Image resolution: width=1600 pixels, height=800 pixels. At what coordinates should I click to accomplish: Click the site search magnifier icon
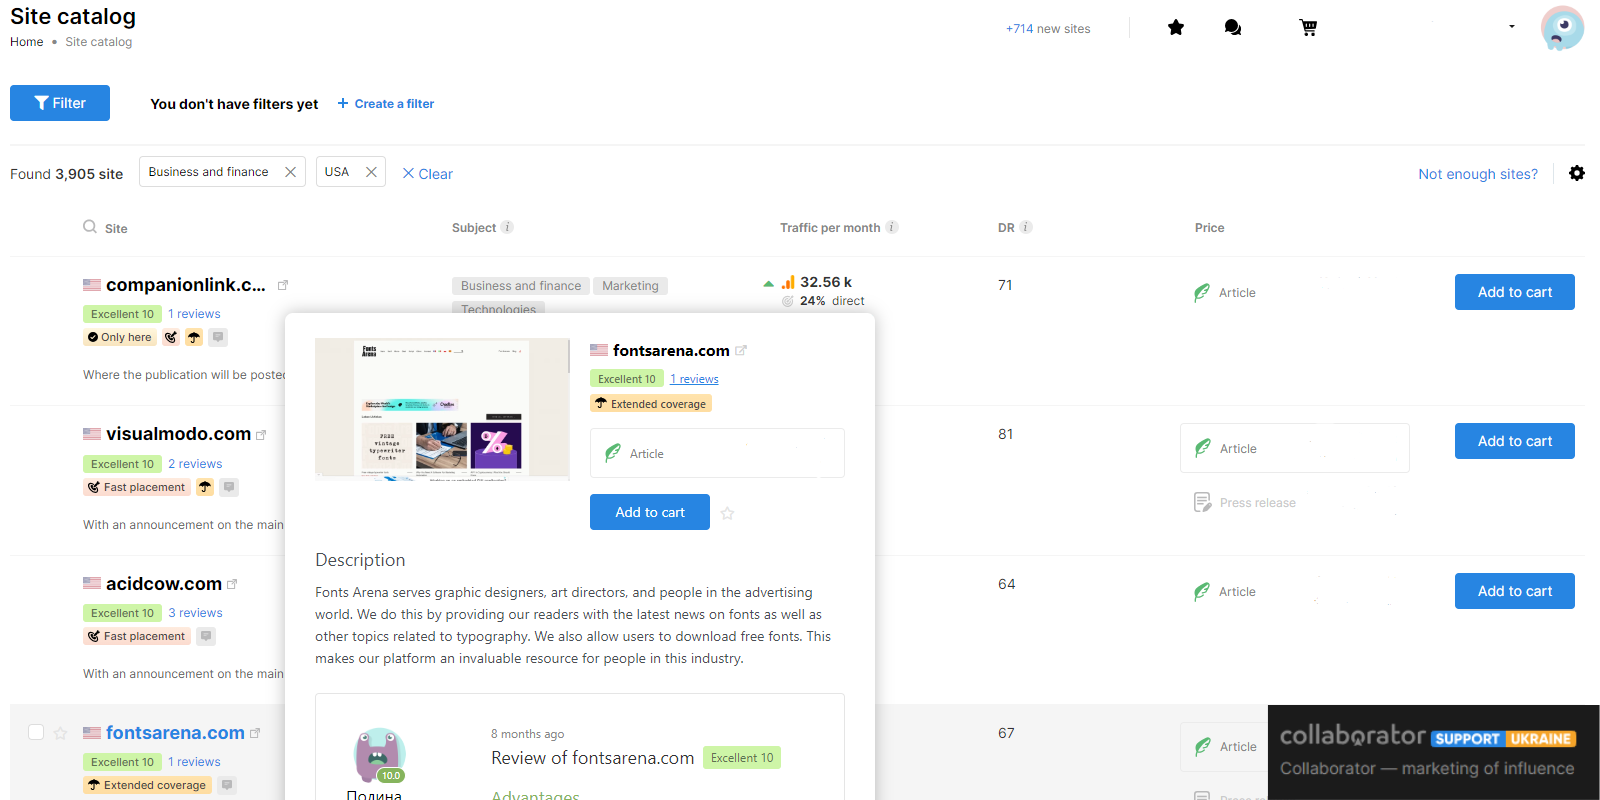(x=90, y=227)
